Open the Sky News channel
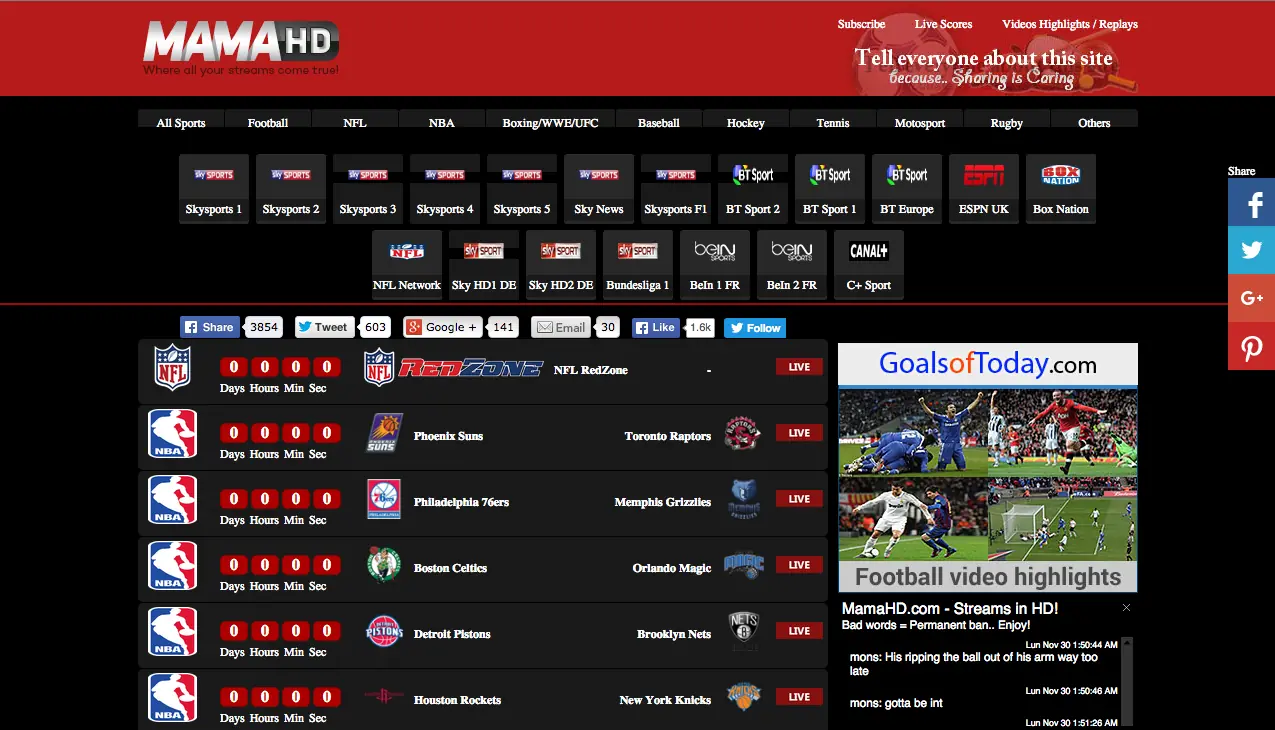The width and height of the screenshot is (1275, 730). pos(599,188)
